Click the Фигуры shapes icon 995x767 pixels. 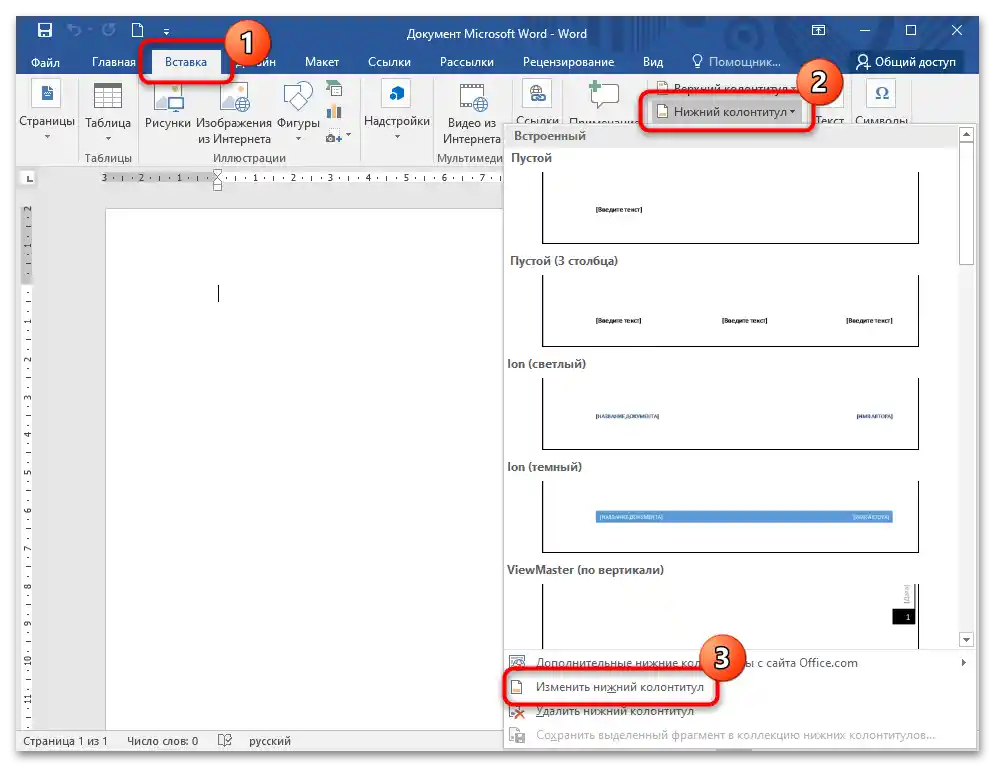pyautogui.click(x=298, y=96)
